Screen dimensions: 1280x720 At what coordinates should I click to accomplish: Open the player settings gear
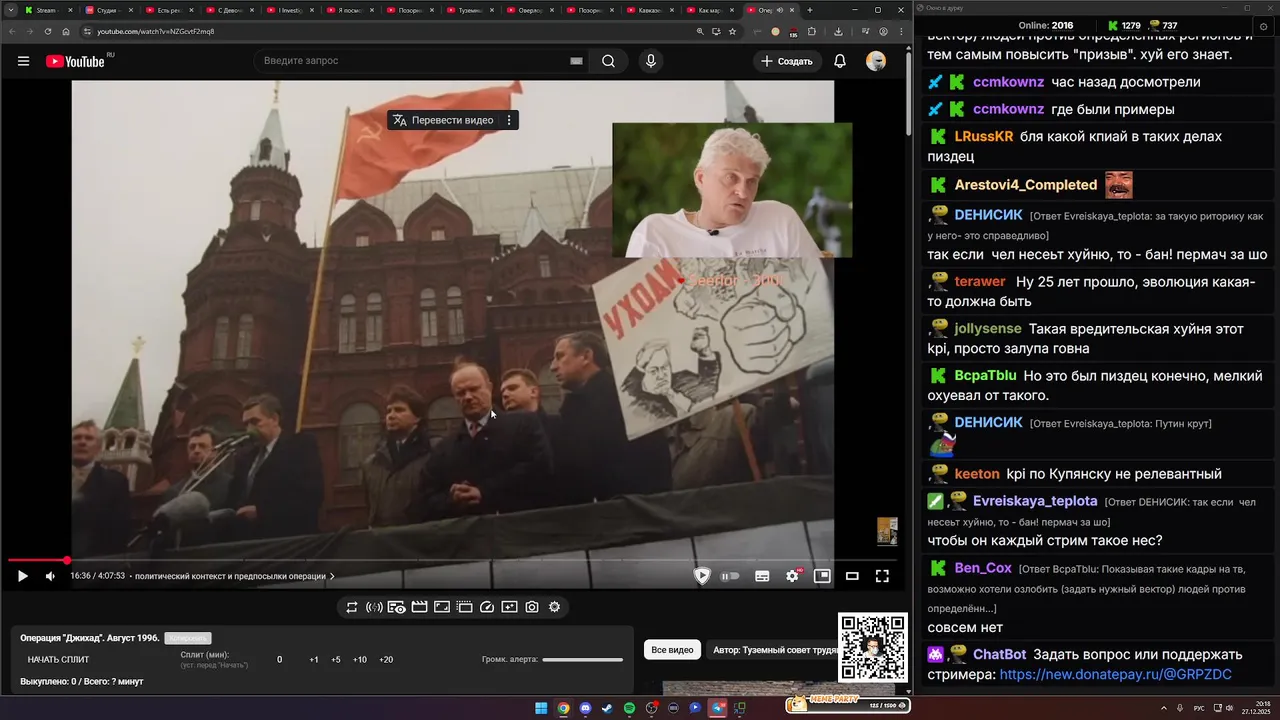(793, 576)
